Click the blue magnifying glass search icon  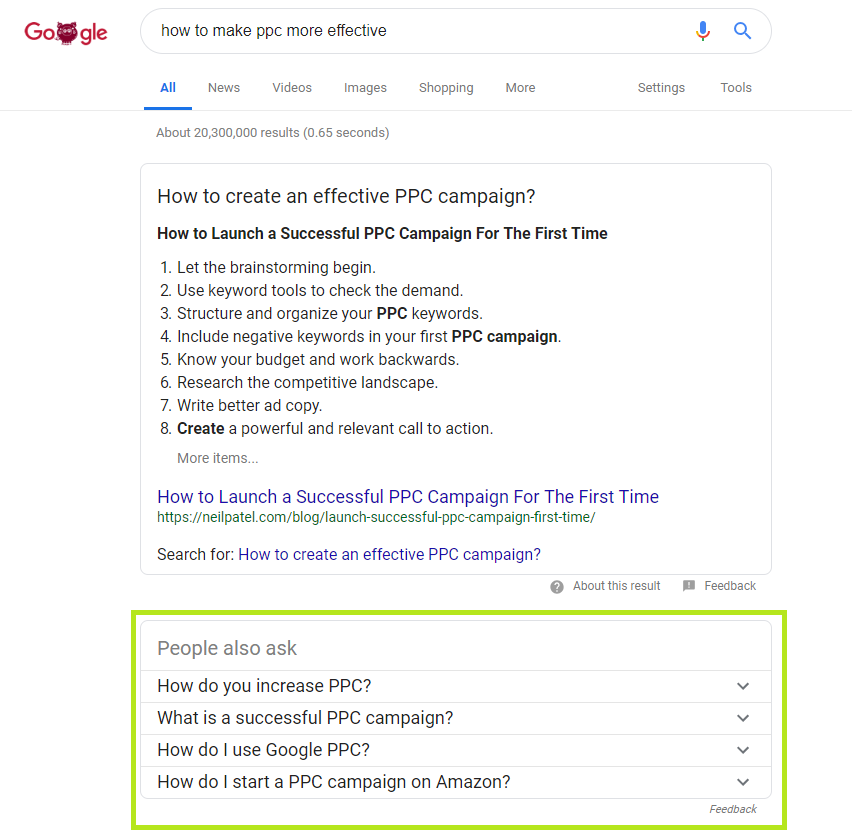click(x=742, y=31)
